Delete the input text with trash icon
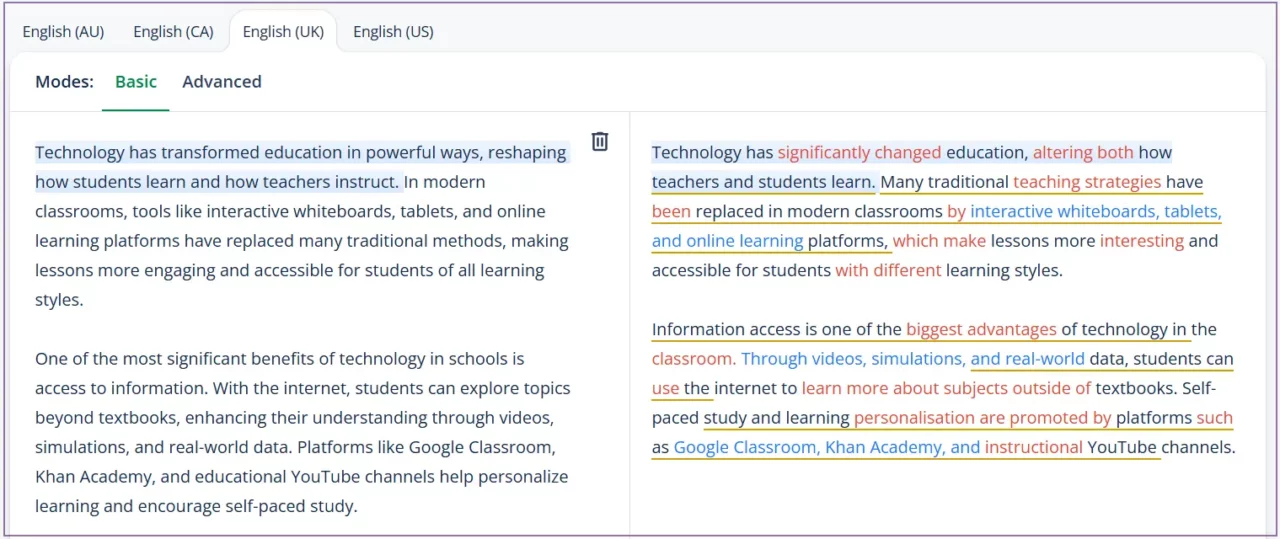 click(600, 141)
